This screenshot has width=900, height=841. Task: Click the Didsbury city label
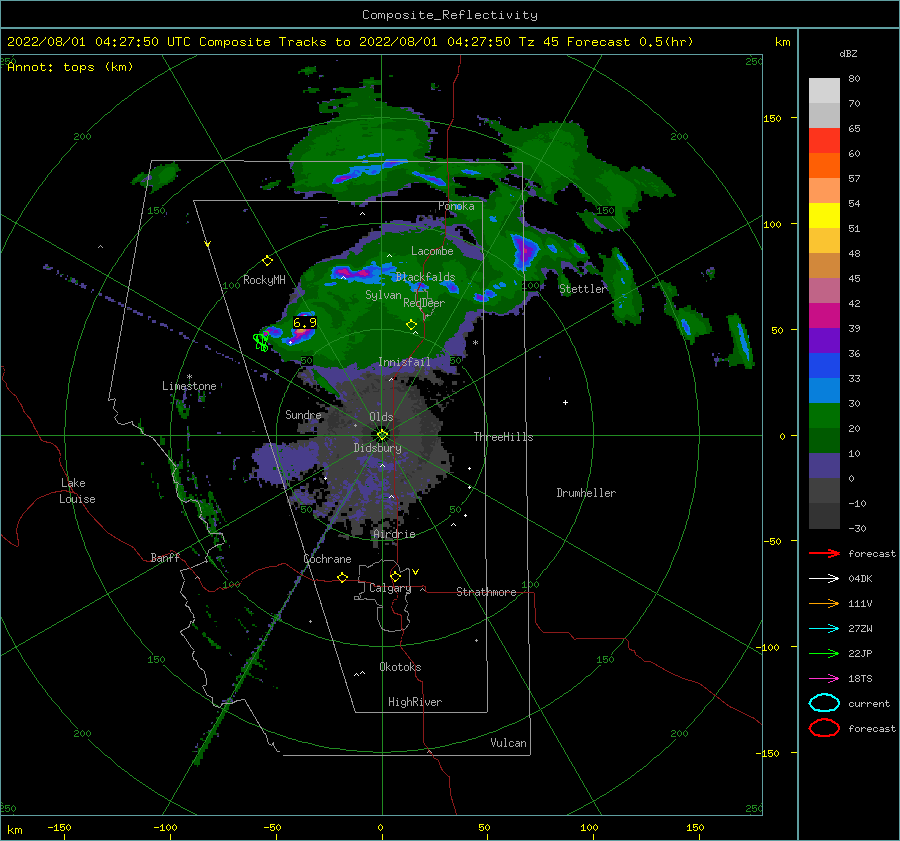tap(377, 448)
